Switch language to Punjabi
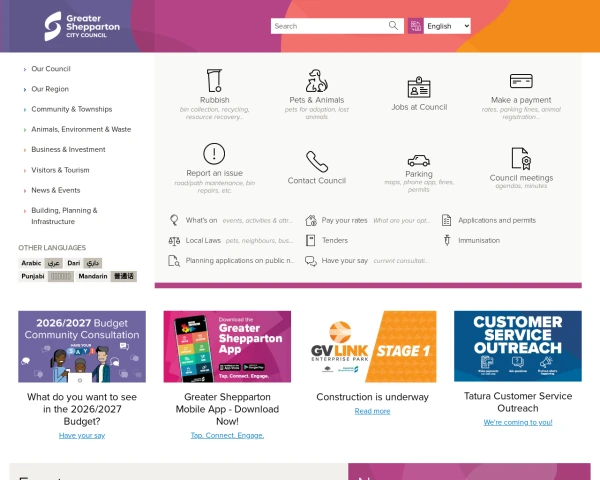The image size is (600, 480). tap(46, 276)
